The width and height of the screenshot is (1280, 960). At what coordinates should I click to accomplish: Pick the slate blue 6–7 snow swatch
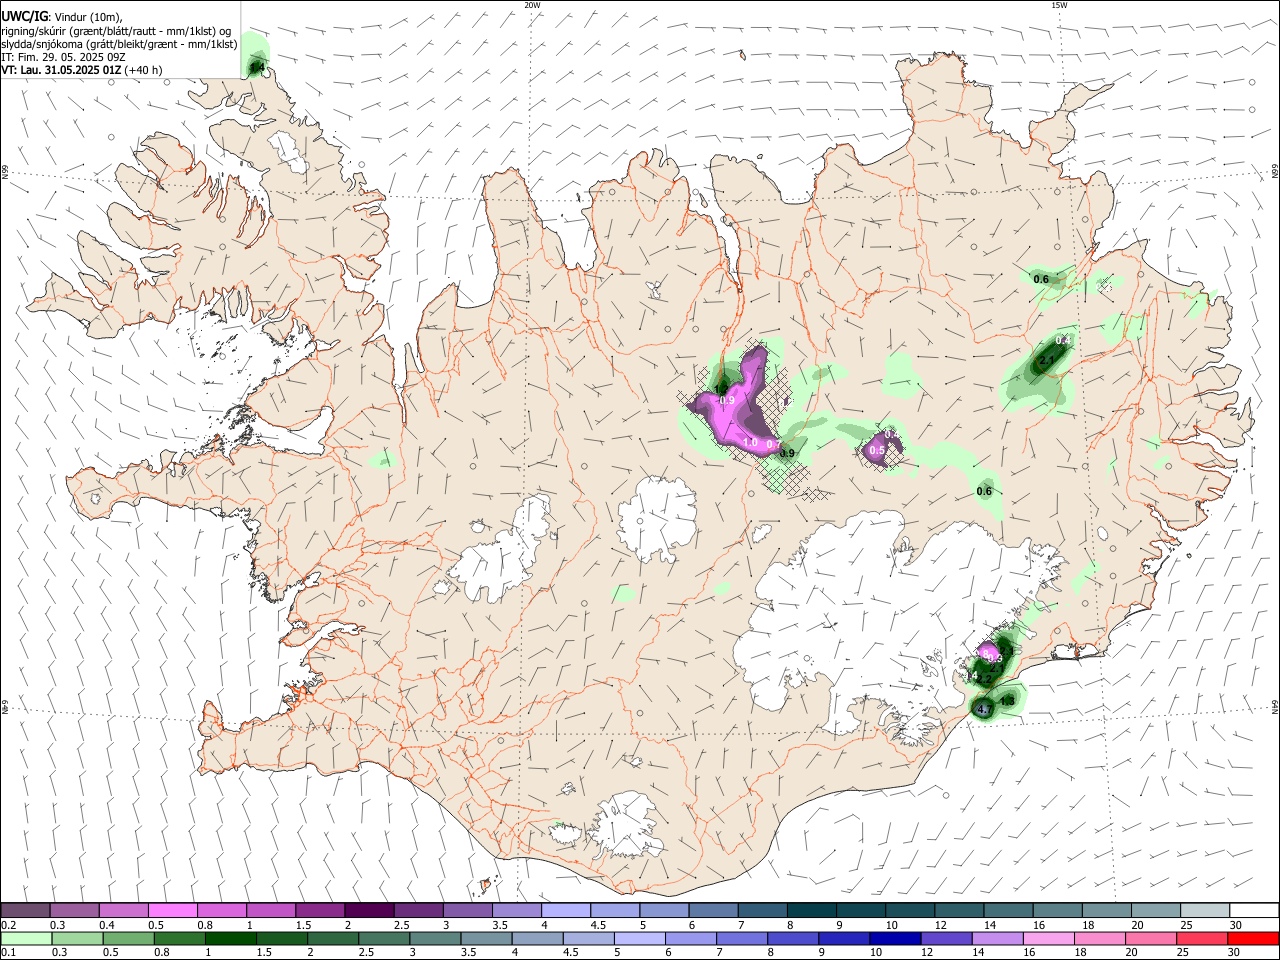714,910
